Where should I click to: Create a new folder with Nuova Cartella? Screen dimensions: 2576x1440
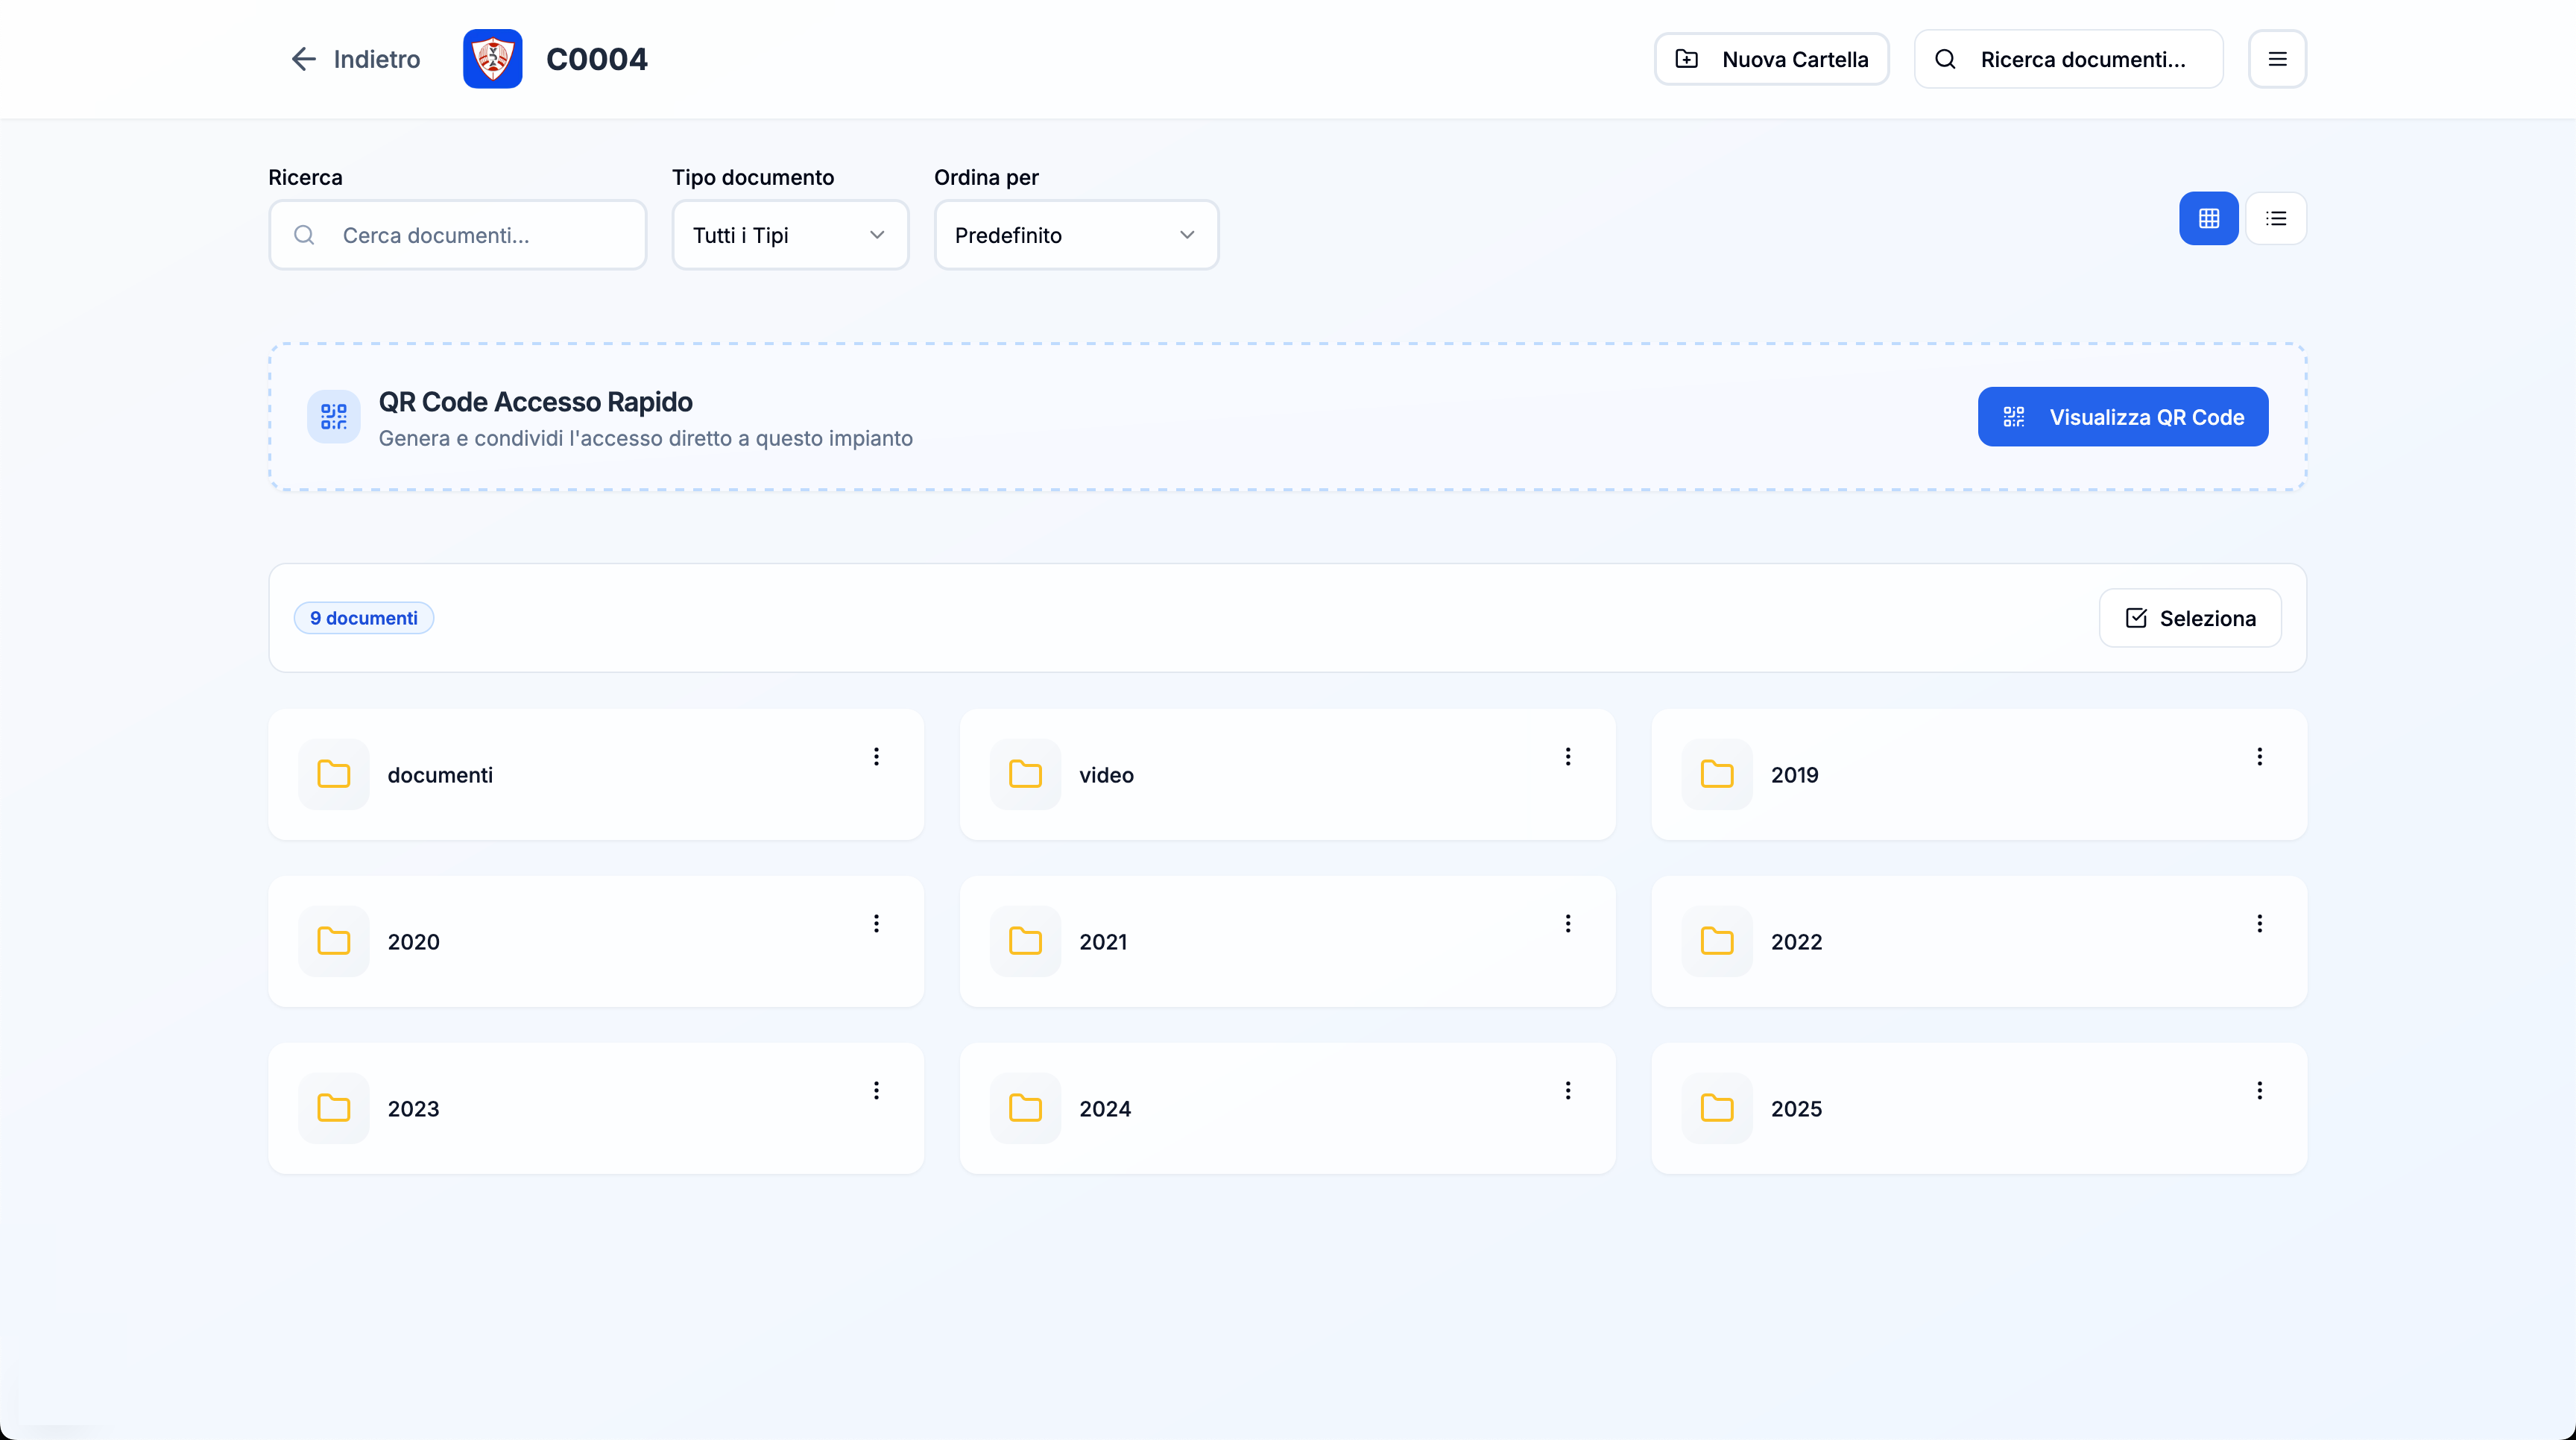1771,59
